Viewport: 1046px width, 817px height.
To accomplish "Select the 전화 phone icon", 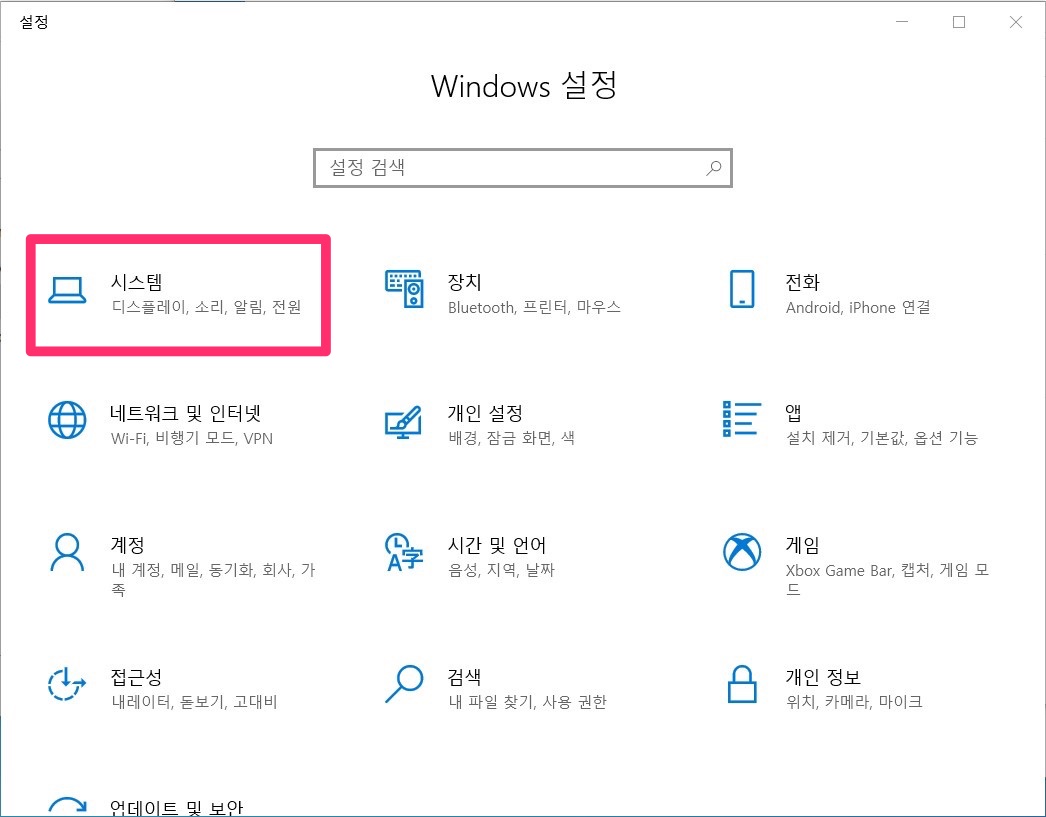I will [742, 289].
